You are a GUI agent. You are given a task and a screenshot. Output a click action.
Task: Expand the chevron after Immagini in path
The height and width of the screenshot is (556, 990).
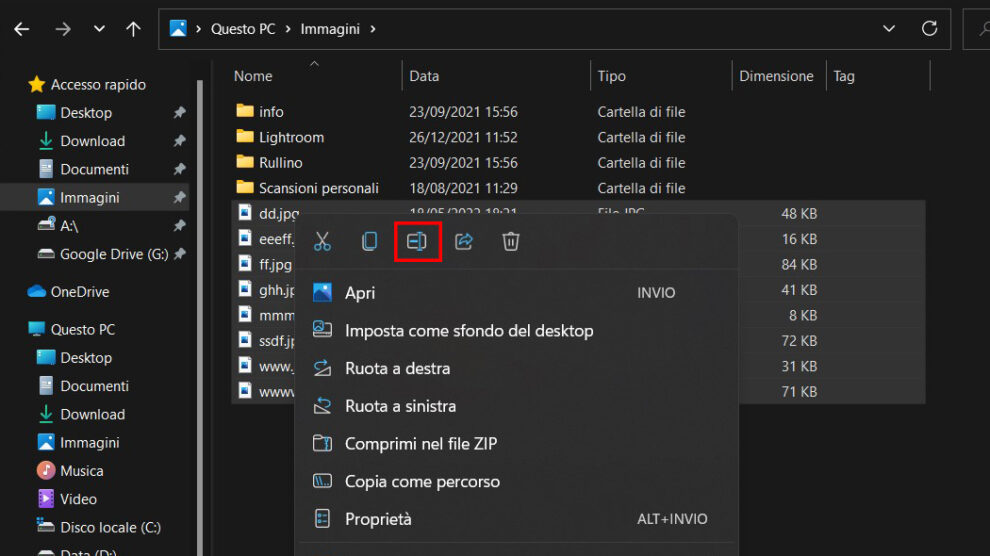[373, 29]
